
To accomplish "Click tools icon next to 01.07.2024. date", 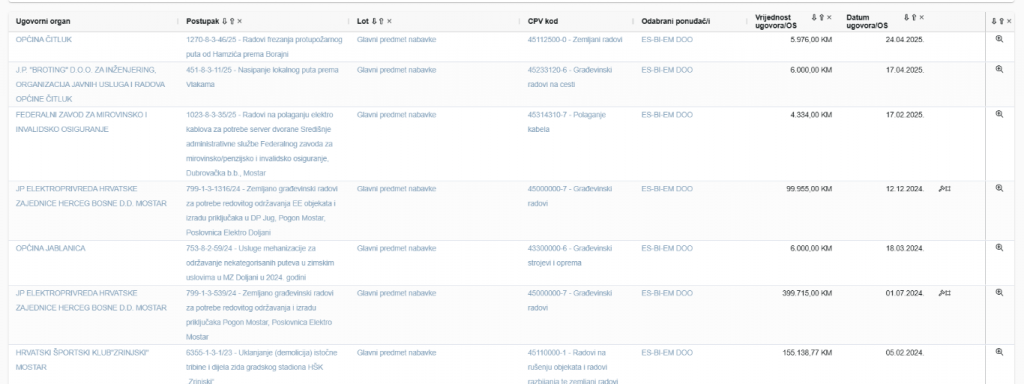I will [944, 293].
